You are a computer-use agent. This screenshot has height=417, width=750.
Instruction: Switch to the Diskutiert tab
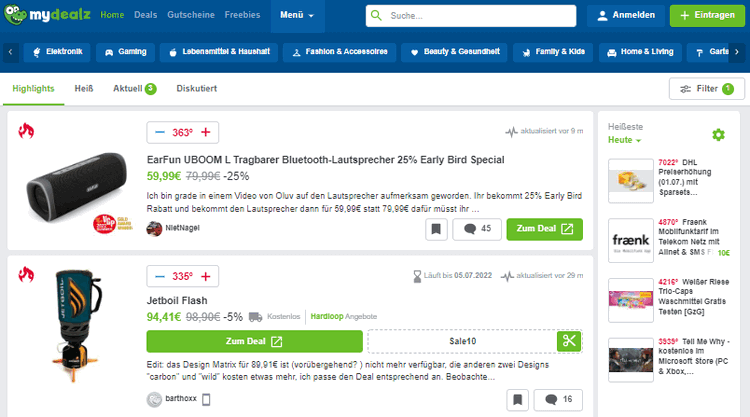(x=196, y=89)
